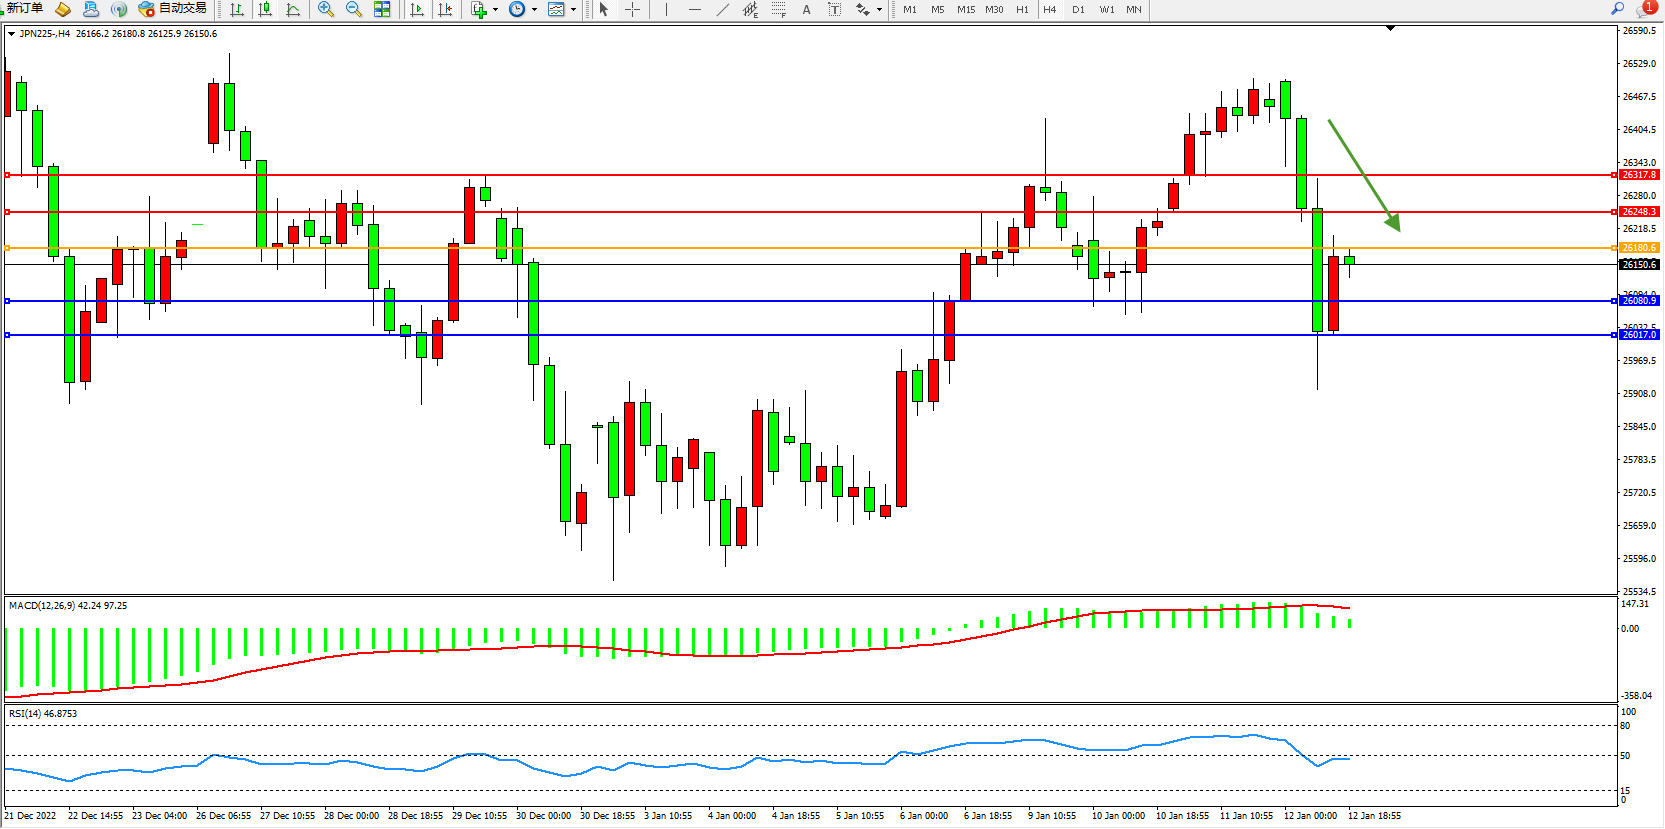Expand the chart templates dropdown arrow
This screenshot has height=829, width=1665.
[574, 10]
